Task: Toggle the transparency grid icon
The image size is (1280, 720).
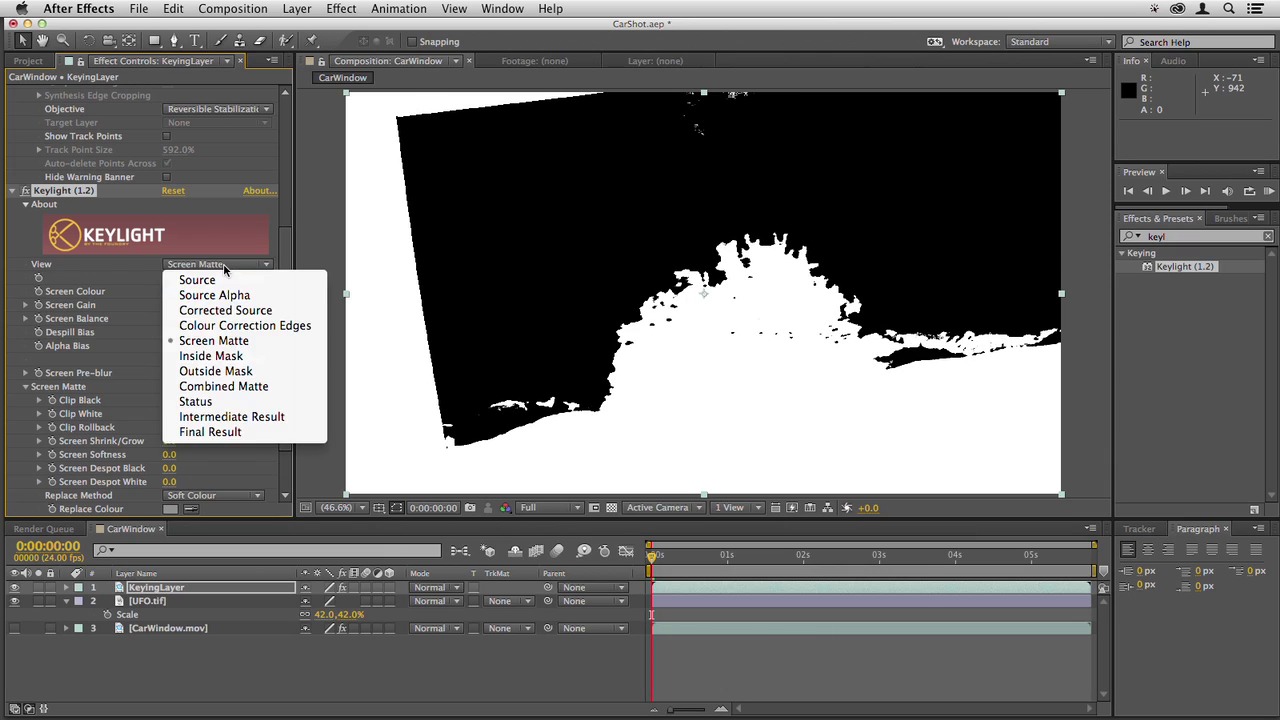Action: [611, 508]
